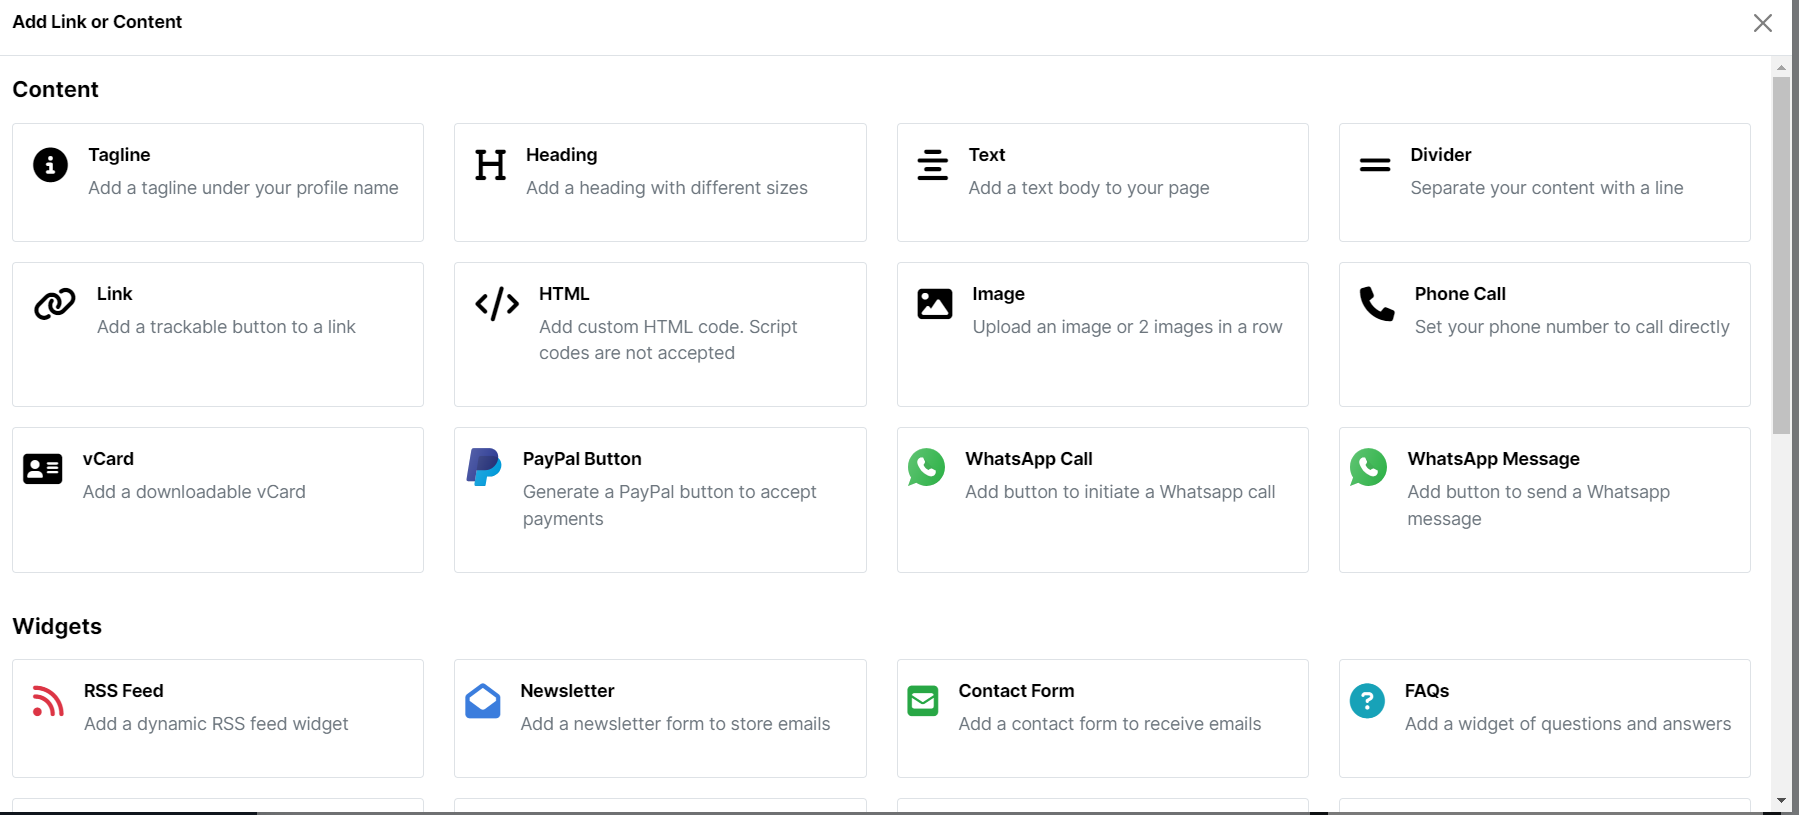Select the Link chain icon
This screenshot has width=1799, height=815.
55,303
